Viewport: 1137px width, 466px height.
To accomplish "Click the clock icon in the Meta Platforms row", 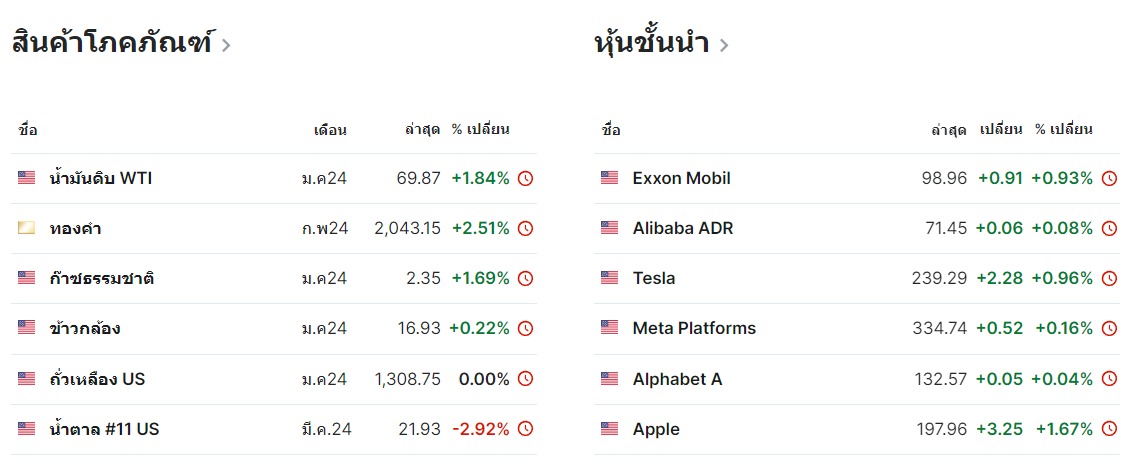I will (1109, 329).
